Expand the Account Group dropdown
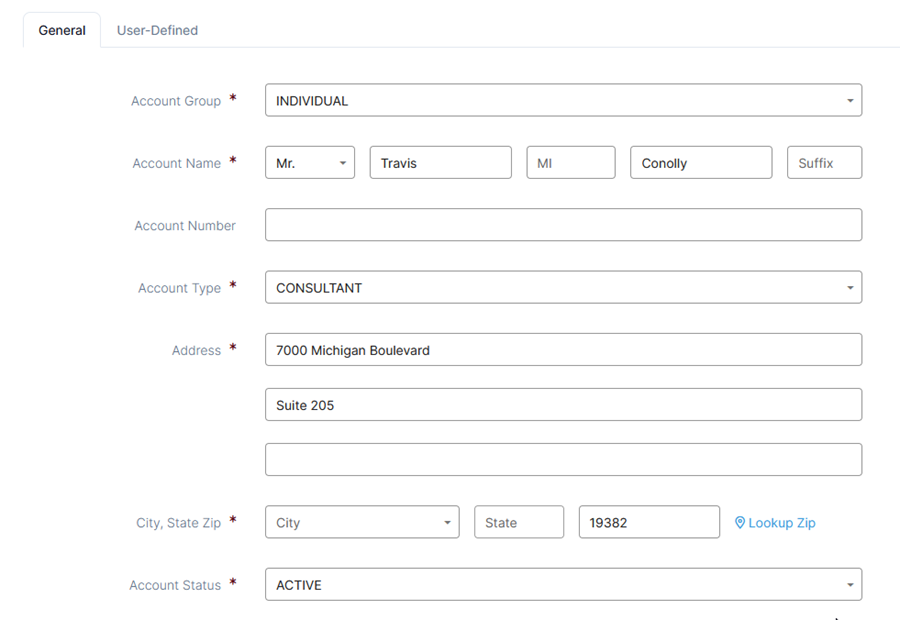Viewport: 900px width, 620px height. (x=563, y=100)
